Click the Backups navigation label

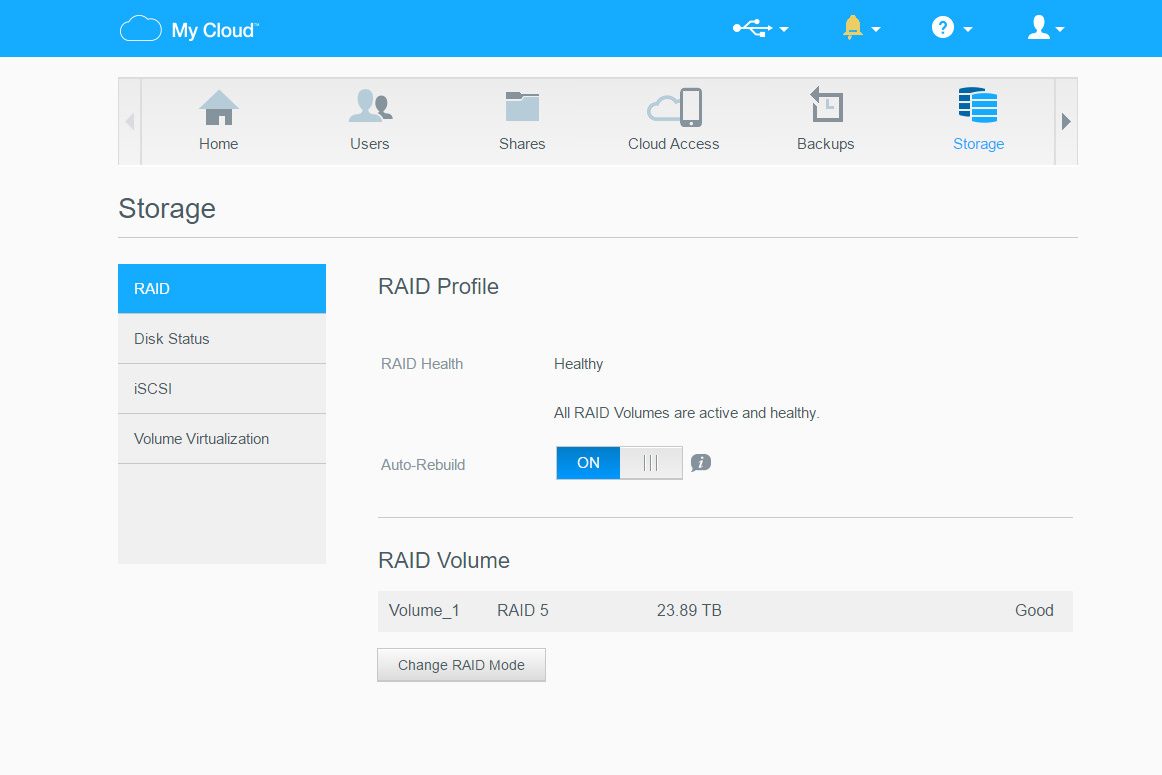826,144
